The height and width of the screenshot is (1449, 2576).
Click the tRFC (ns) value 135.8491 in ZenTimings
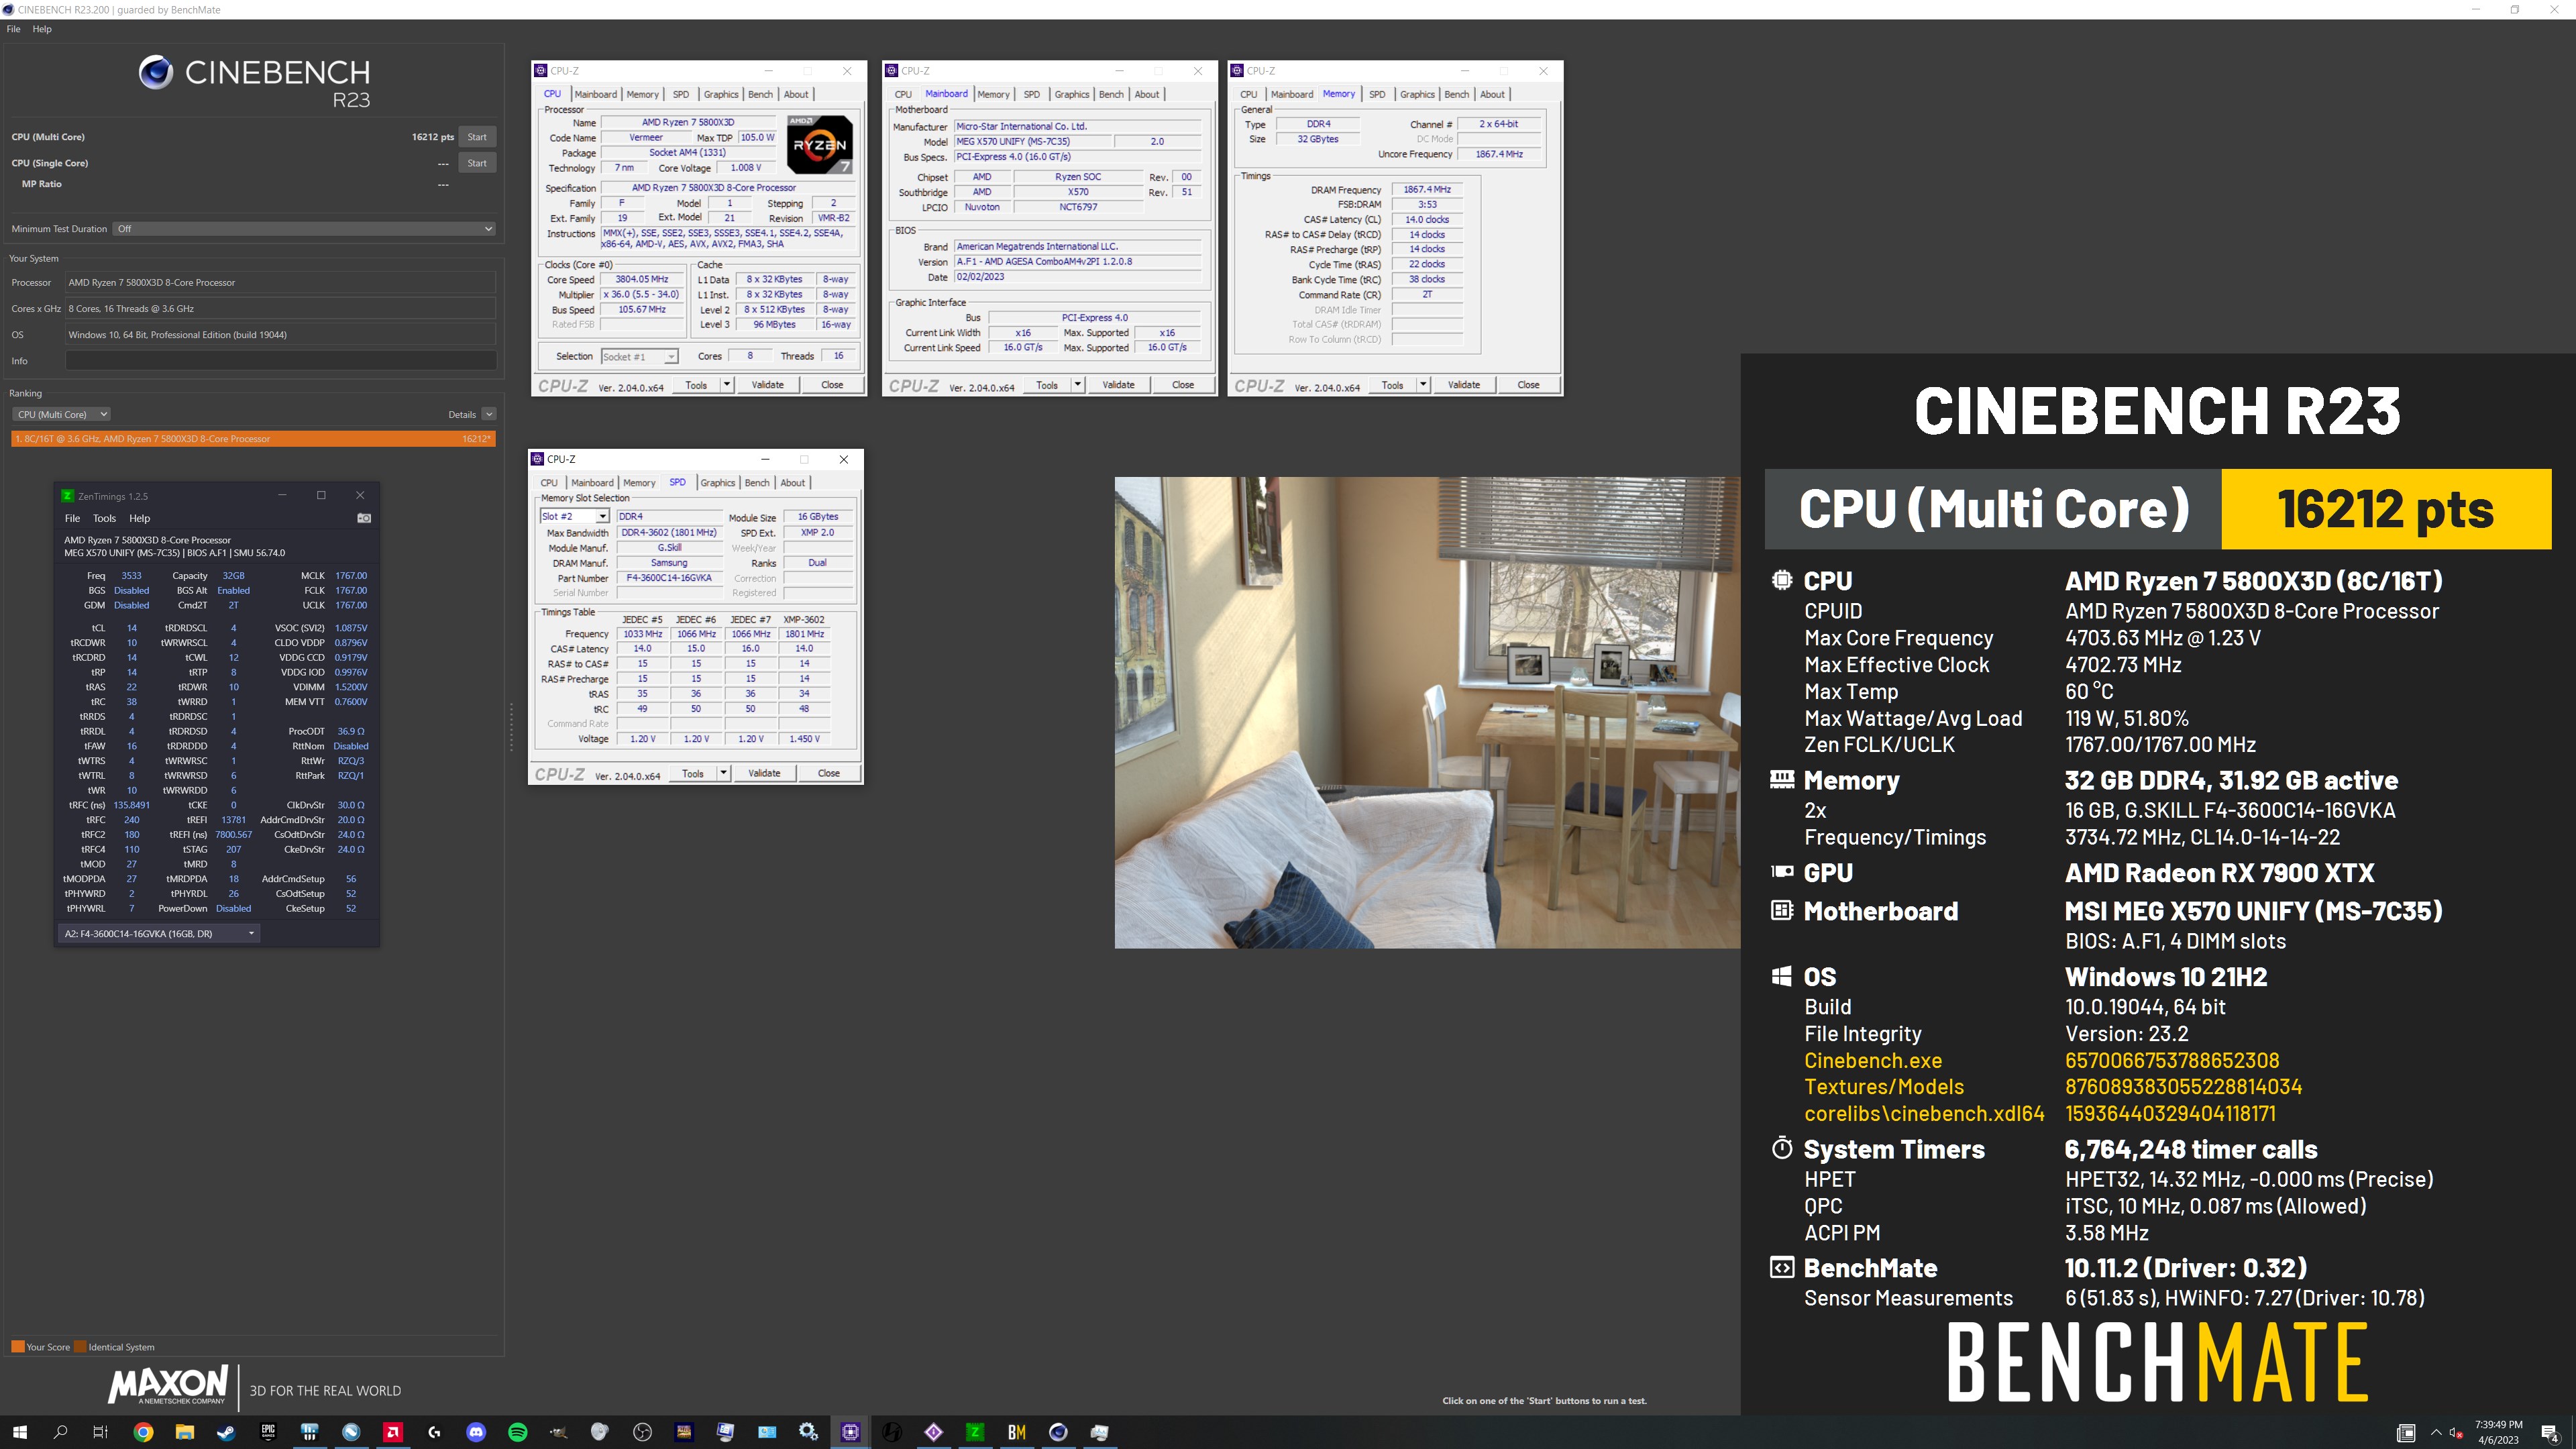click(131, 805)
